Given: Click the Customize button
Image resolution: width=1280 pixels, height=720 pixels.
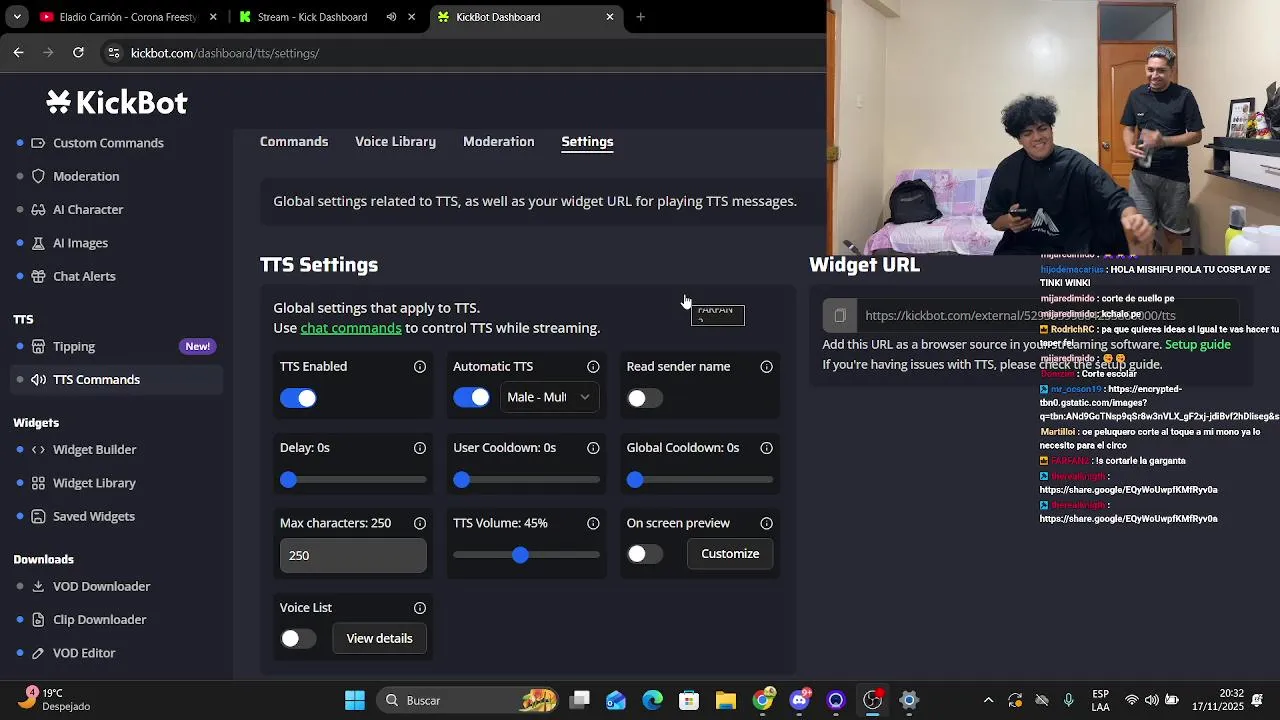Looking at the screenshot, I should [x=730, y=554].
